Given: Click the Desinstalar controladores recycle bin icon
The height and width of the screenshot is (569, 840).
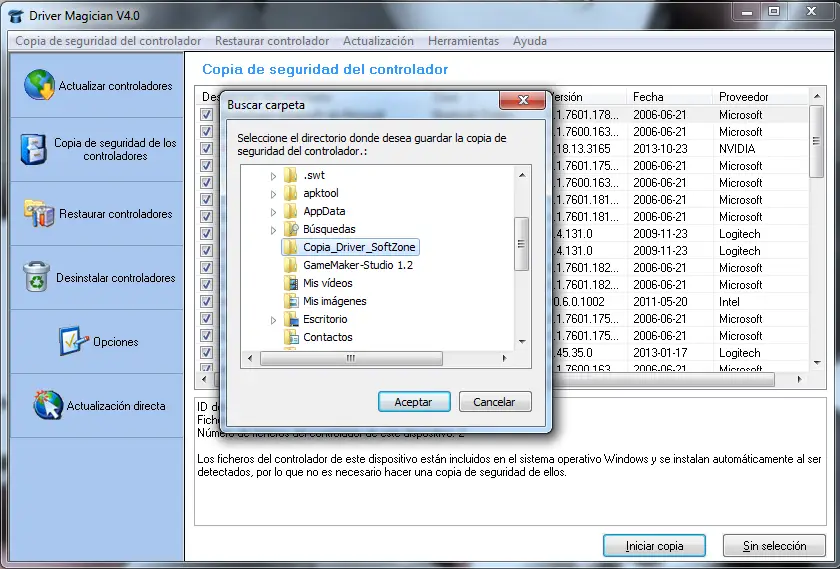Looking at the screenshot, I should point(36,276).
